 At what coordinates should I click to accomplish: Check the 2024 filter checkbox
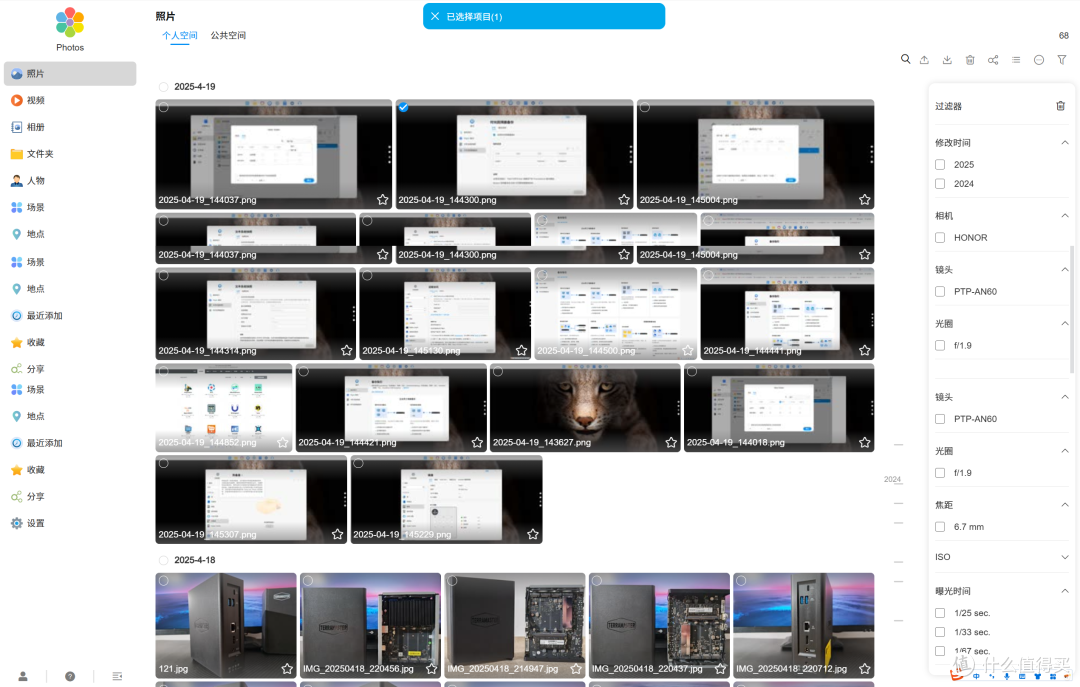(x=940, y=184)
